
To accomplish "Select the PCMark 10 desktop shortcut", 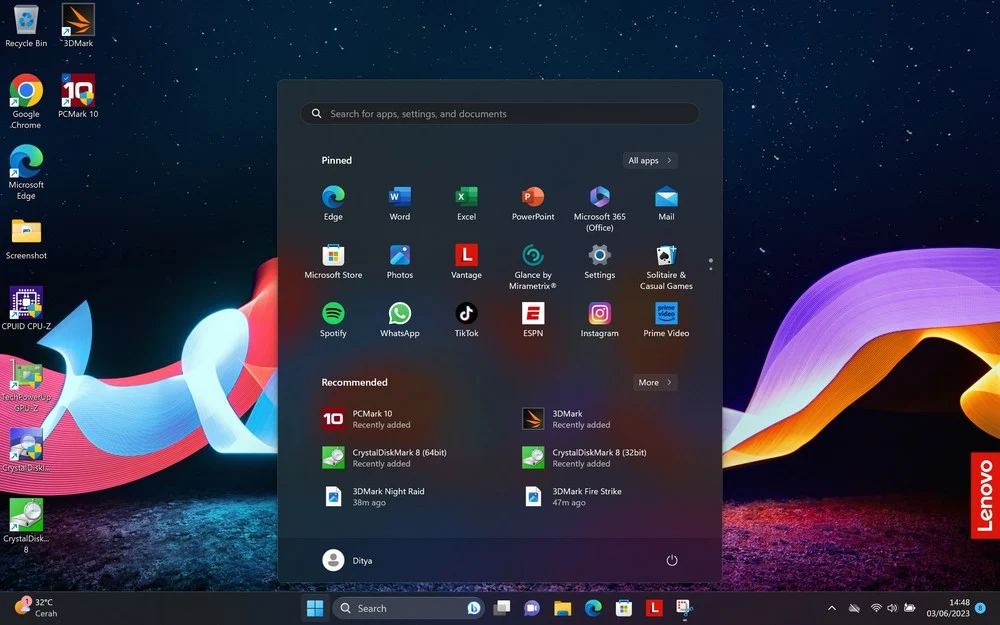I will tap(78, 96).
